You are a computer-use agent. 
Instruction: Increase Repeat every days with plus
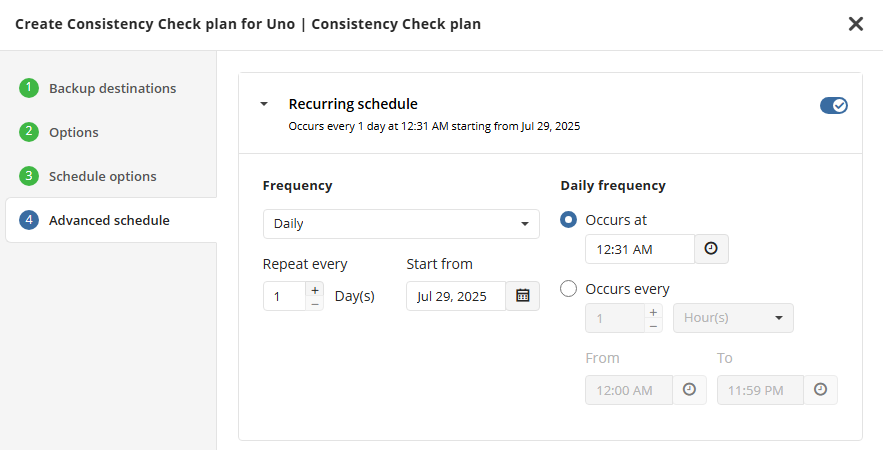coord(315,289)
